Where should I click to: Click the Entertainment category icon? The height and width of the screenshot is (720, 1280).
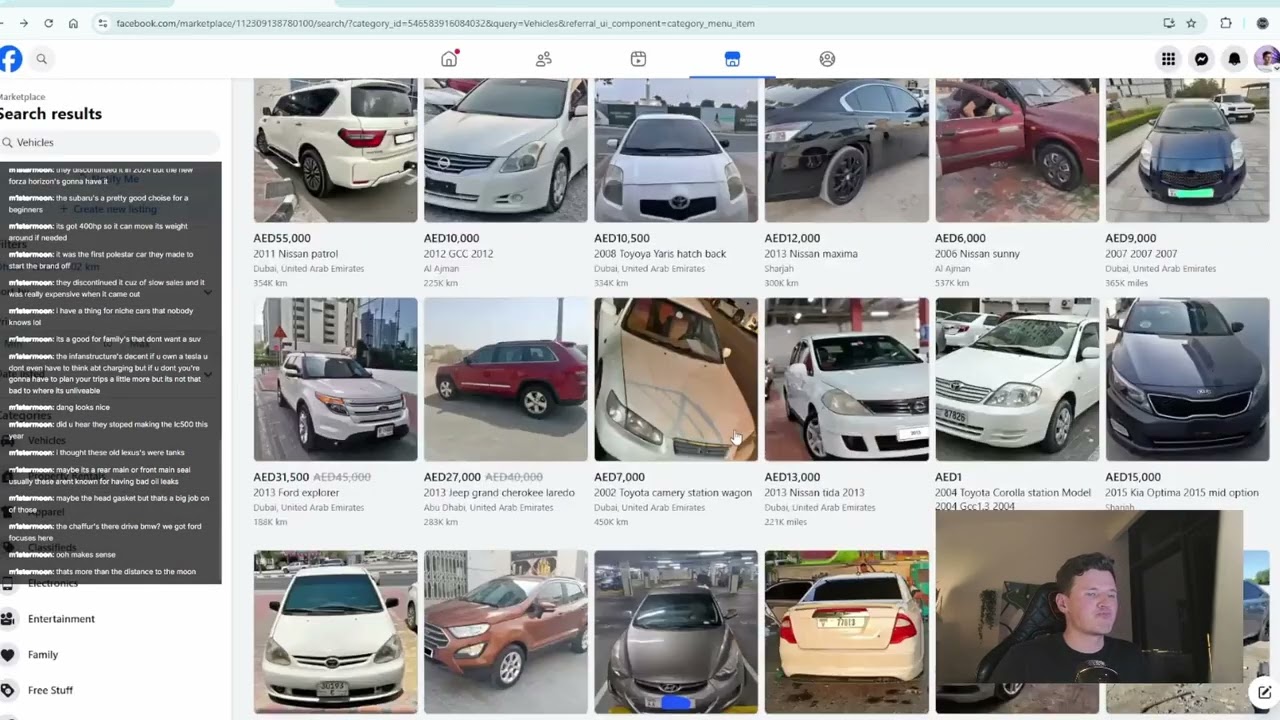click(8, 619)
